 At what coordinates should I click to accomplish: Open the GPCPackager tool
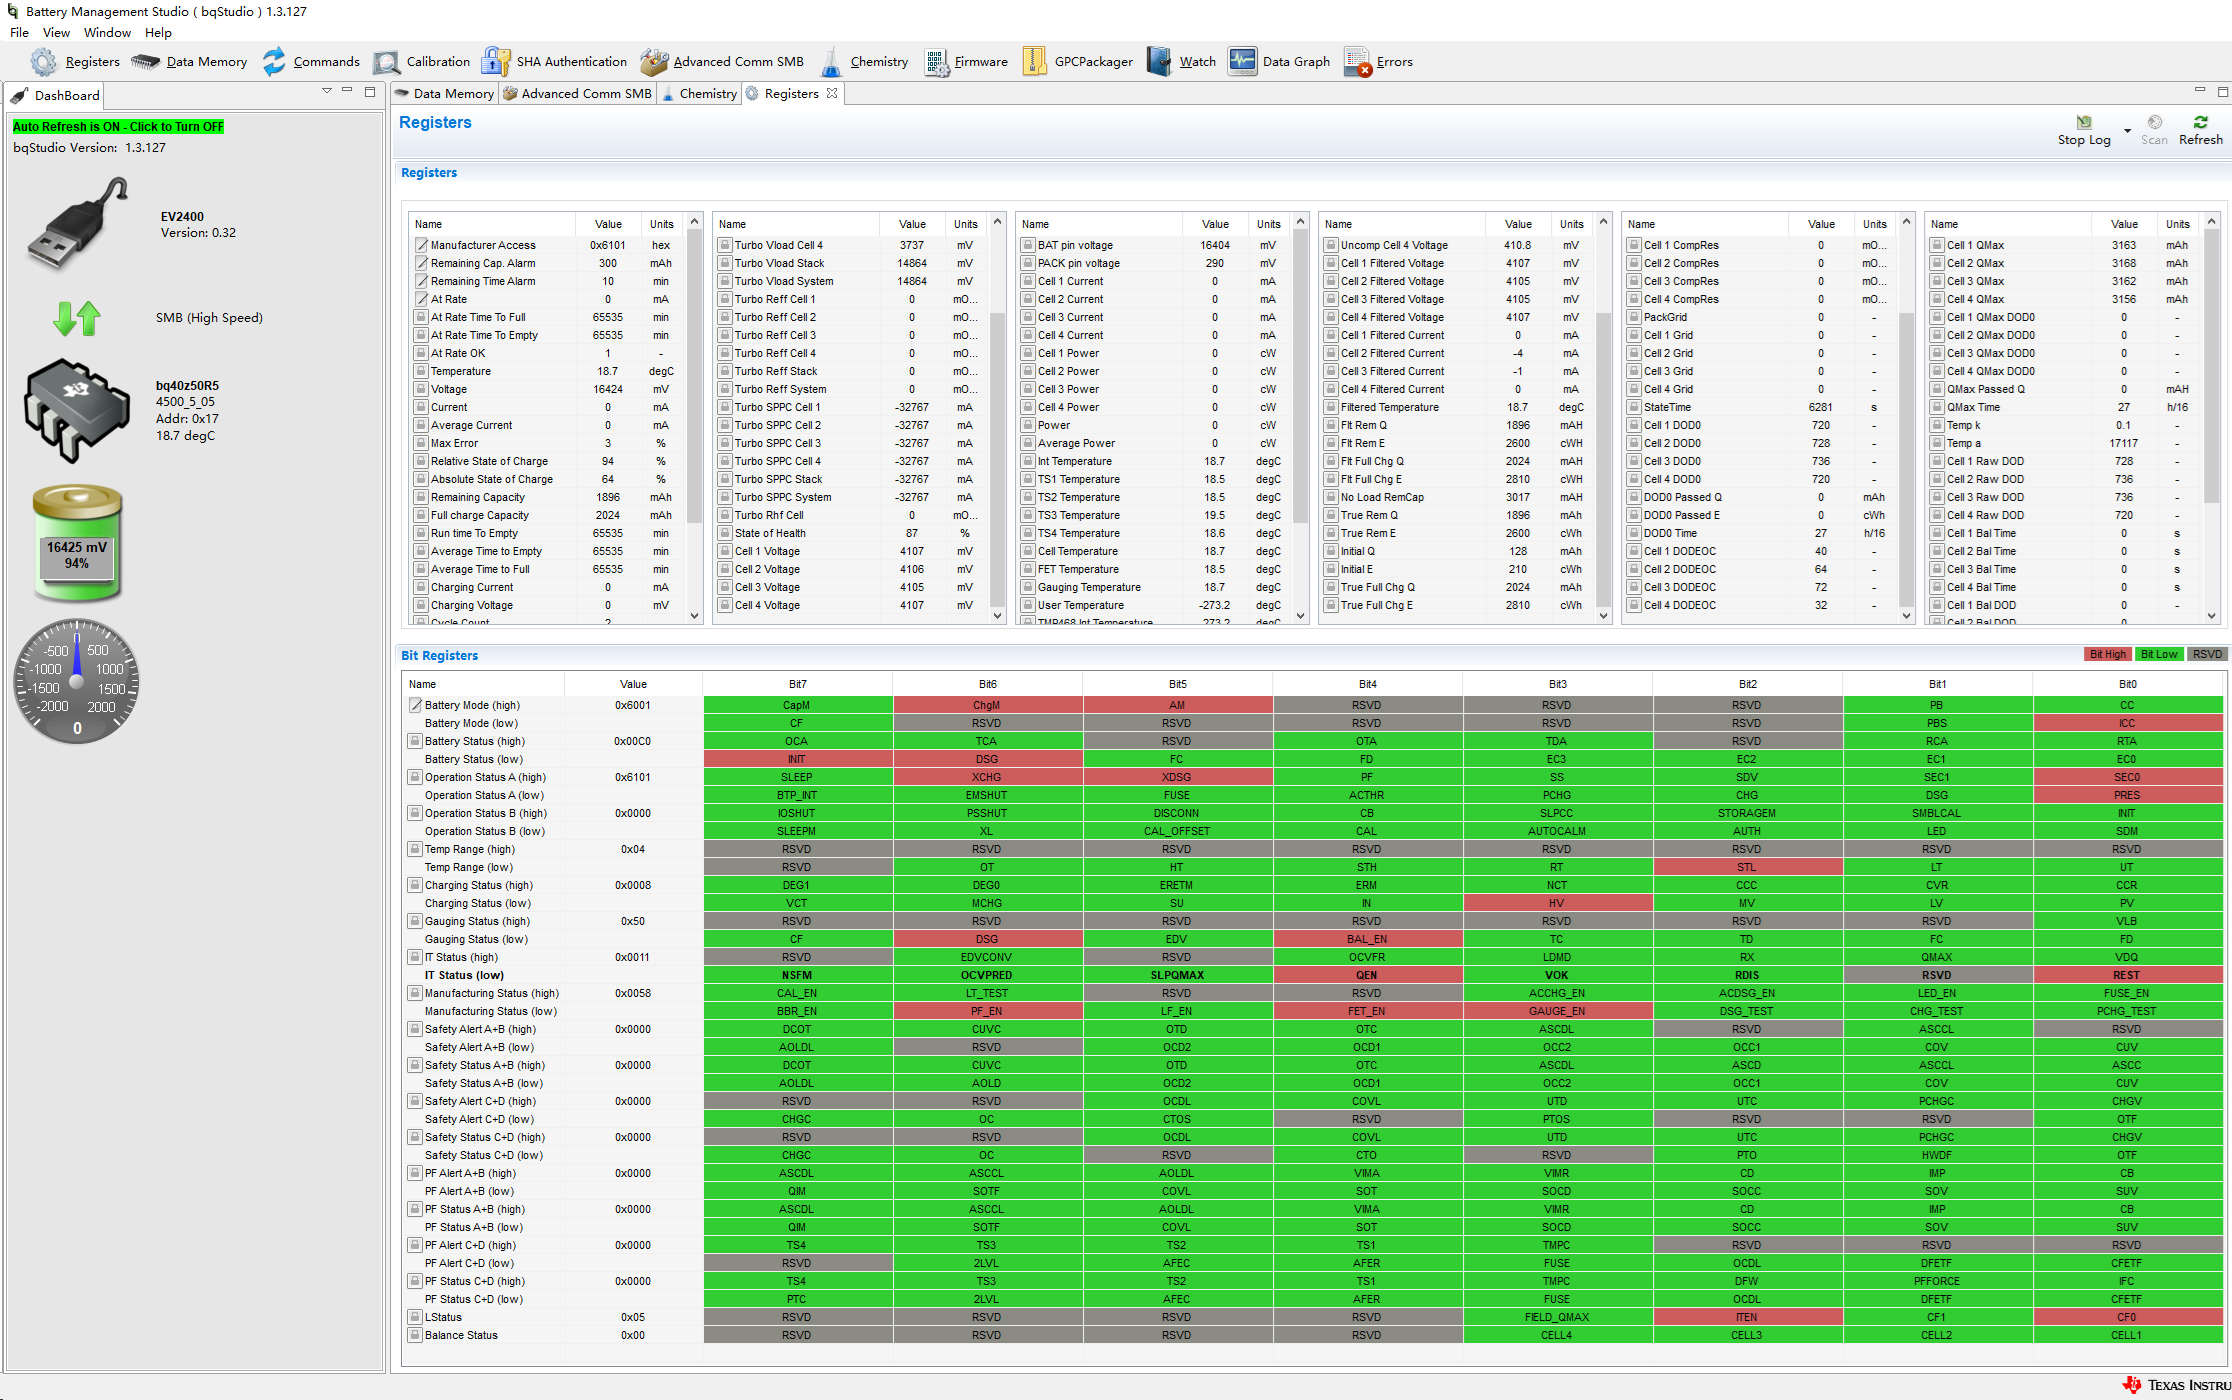1077,62
